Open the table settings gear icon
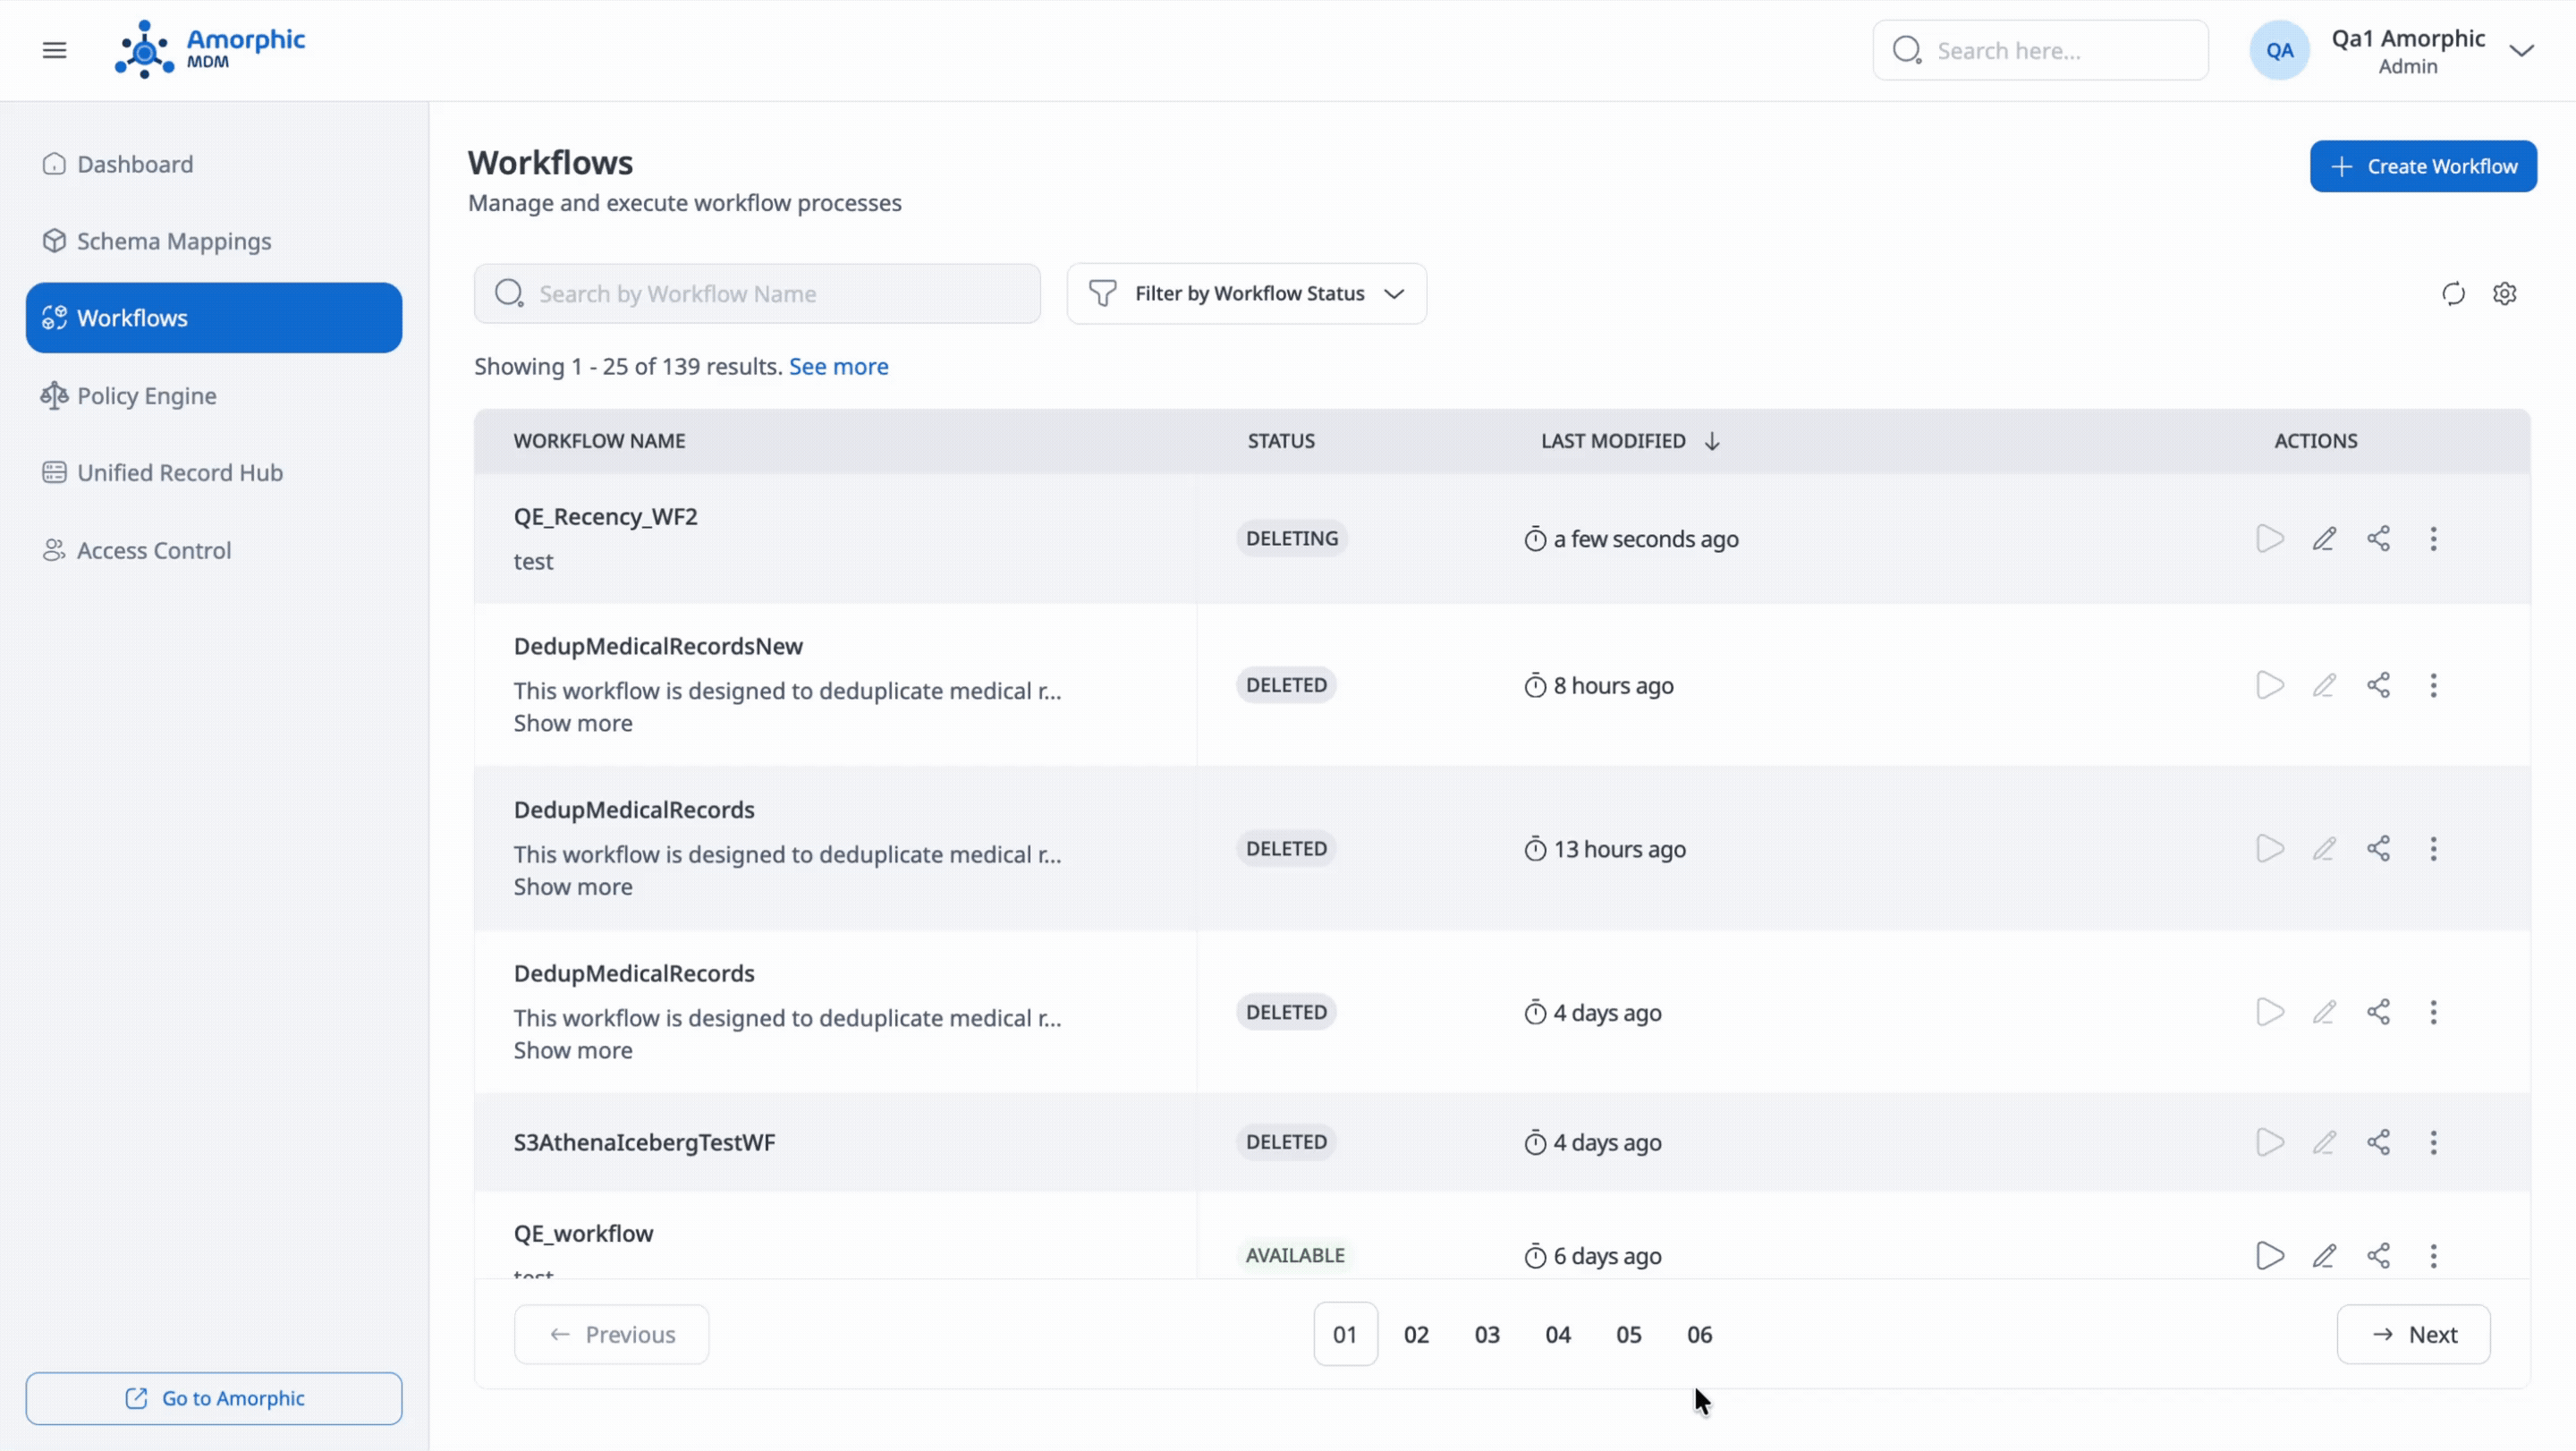The image size is (2576, 1451). pyautogui.click(x=2504, y=294)
